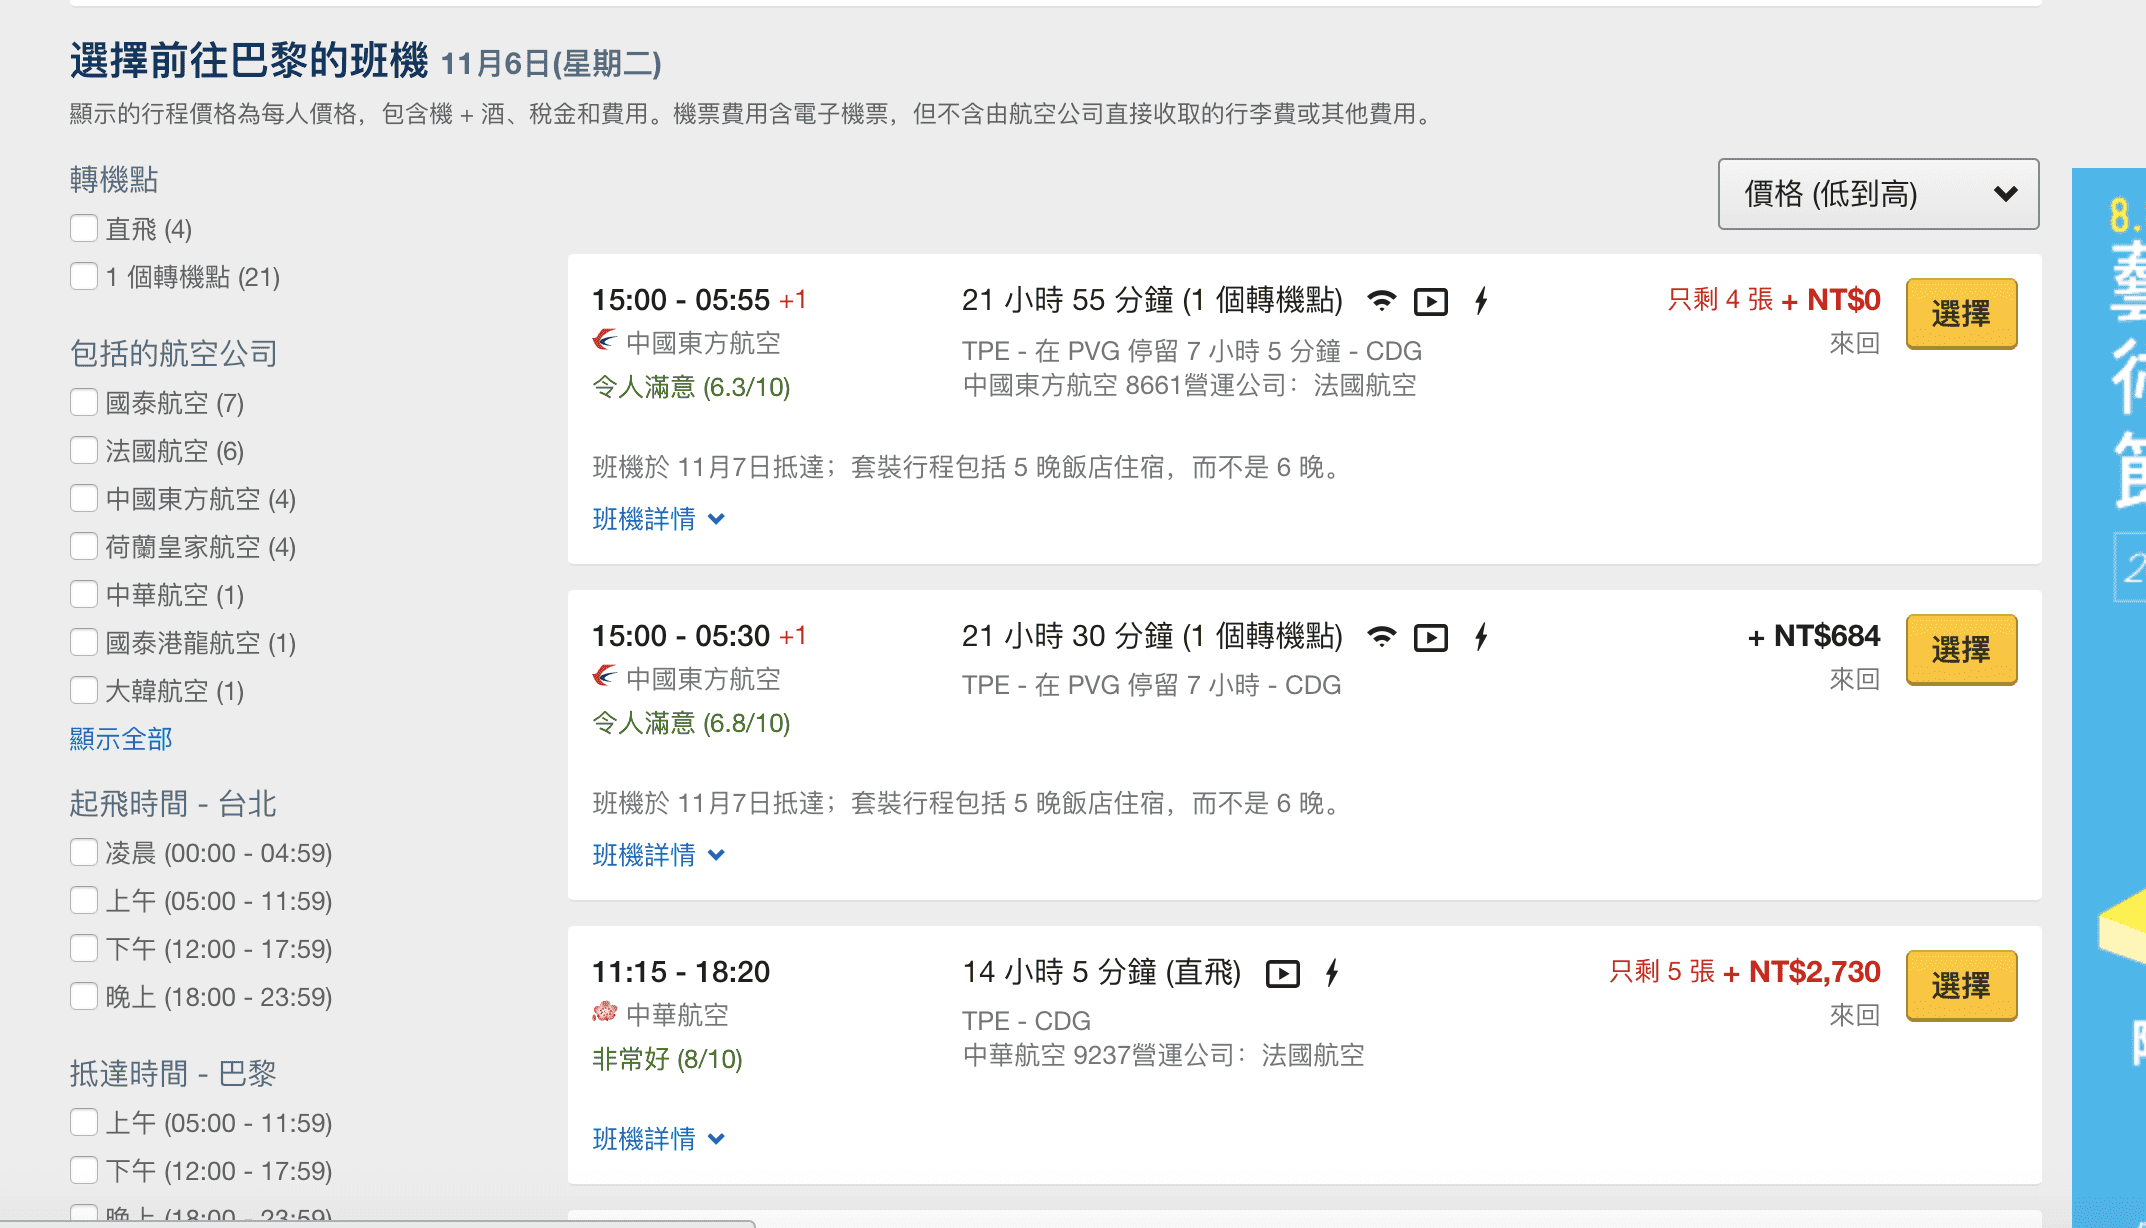Click power outlet icon on 21 小時 55 分鐘 flight
This screenshot has width=2146, height=1228.
[x=1481, y=300]
